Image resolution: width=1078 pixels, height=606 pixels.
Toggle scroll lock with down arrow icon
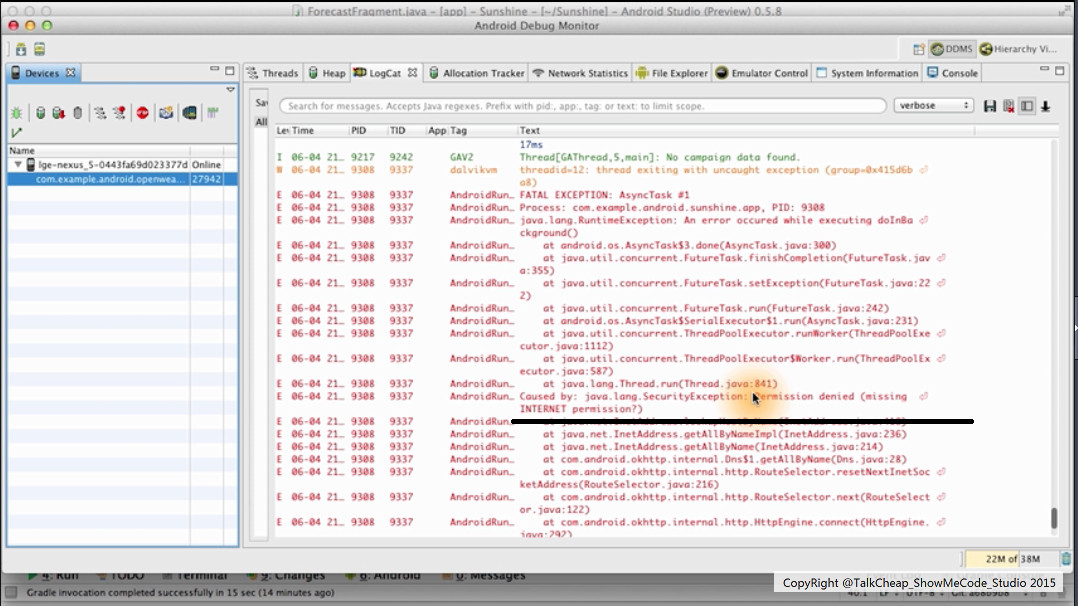(1046, 106)
